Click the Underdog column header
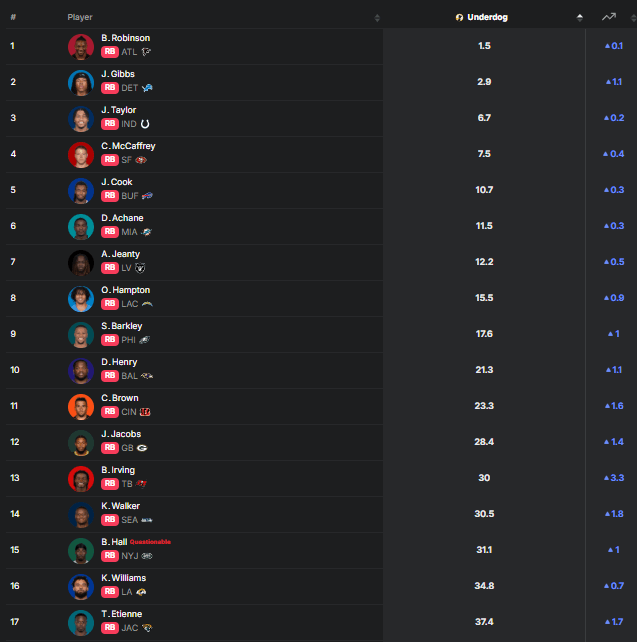 coord(487,18)
